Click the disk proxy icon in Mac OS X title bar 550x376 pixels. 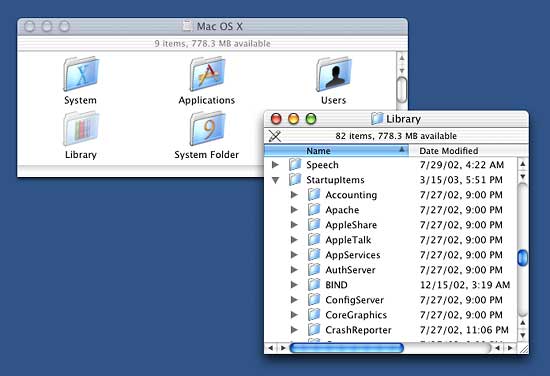point(187,26)
